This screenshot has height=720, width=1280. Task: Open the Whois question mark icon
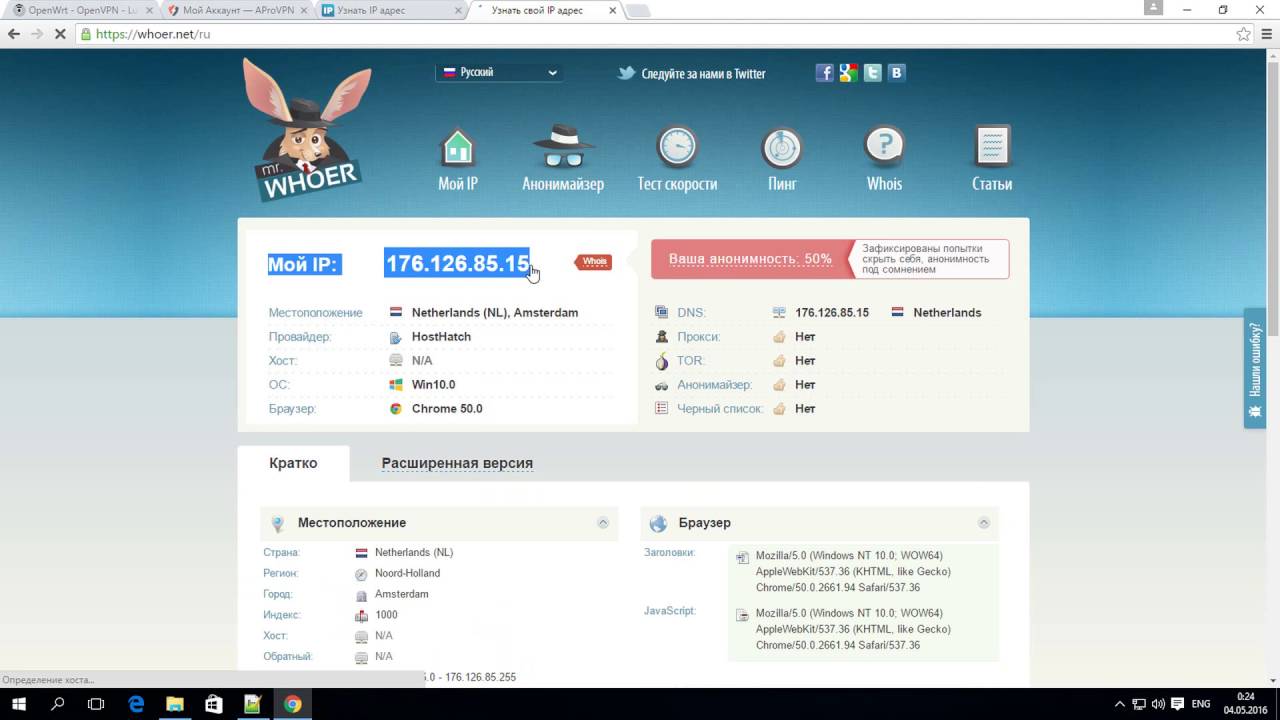coord(884,148)
